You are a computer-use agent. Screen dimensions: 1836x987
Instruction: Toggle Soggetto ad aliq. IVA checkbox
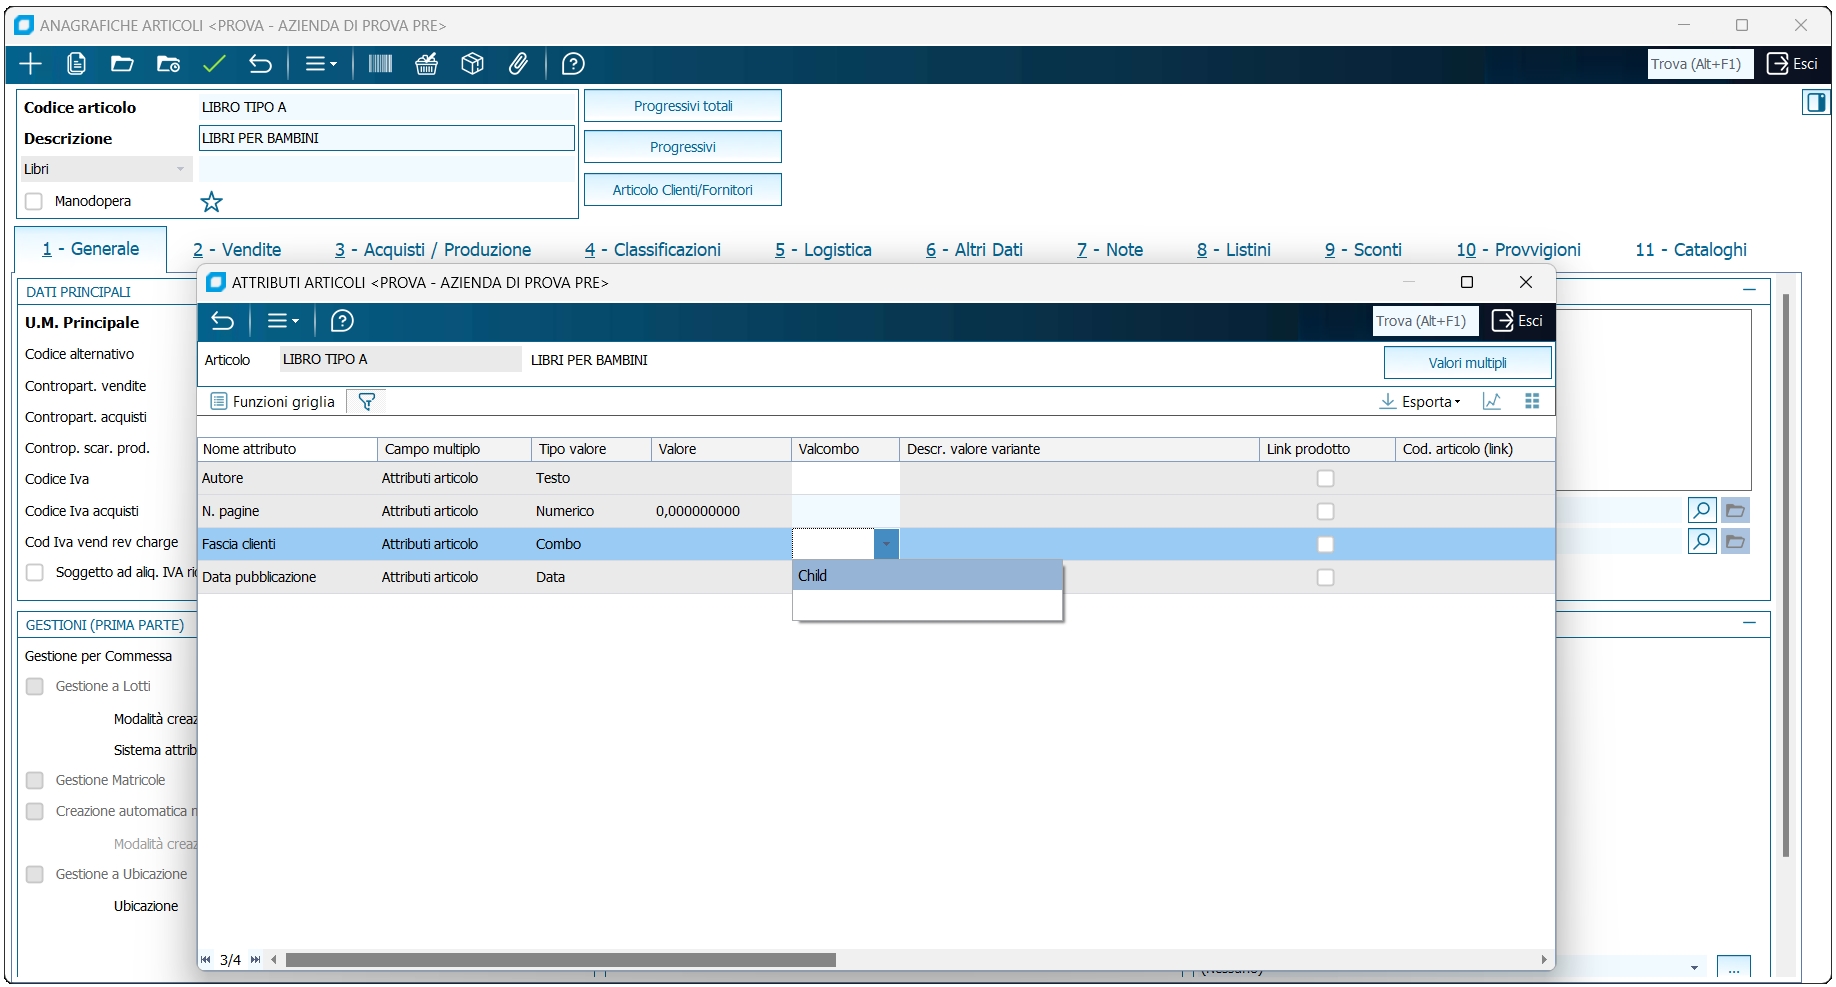tap(35, 573)
